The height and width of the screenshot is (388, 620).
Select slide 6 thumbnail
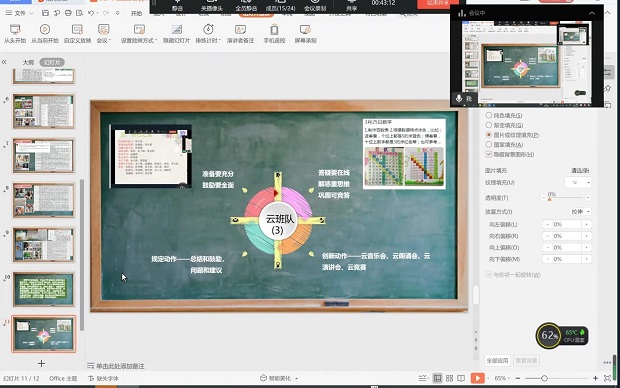click(43, 111)
